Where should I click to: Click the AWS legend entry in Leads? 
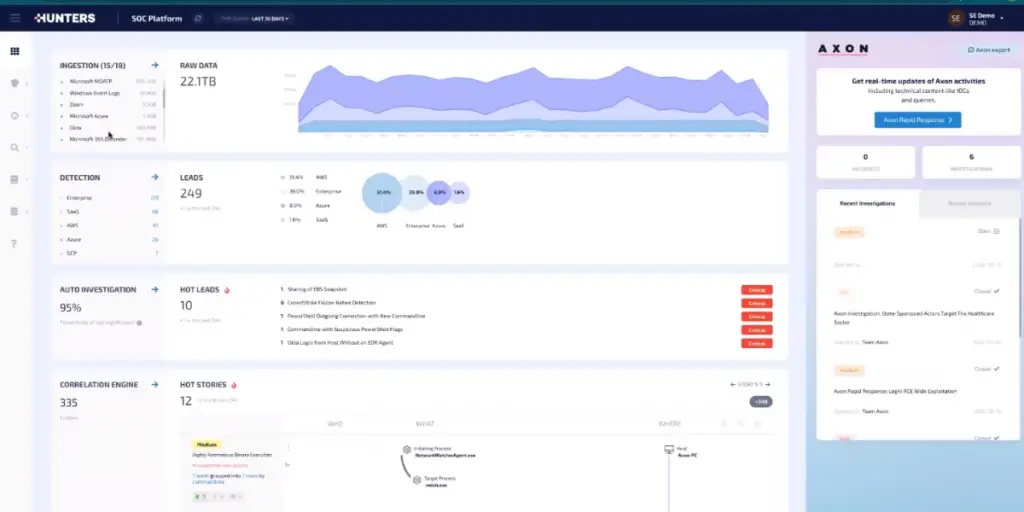304,177
